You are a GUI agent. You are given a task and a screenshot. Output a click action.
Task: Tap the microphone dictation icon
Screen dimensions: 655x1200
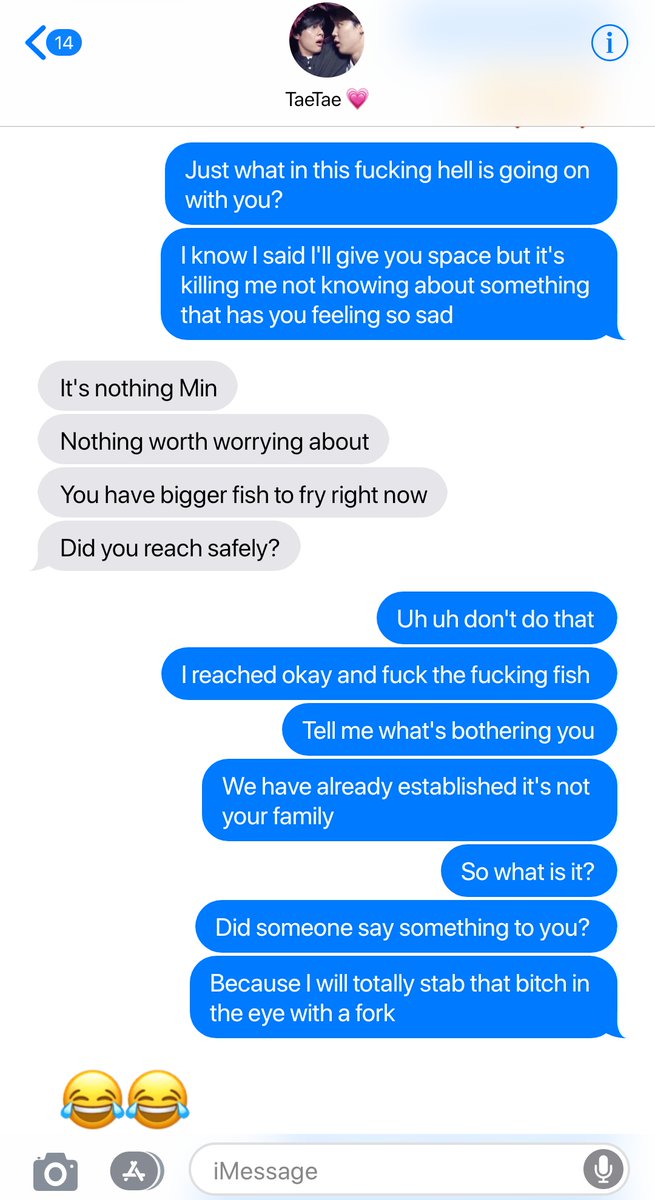pyautogui.click(x=603, y=1169)
